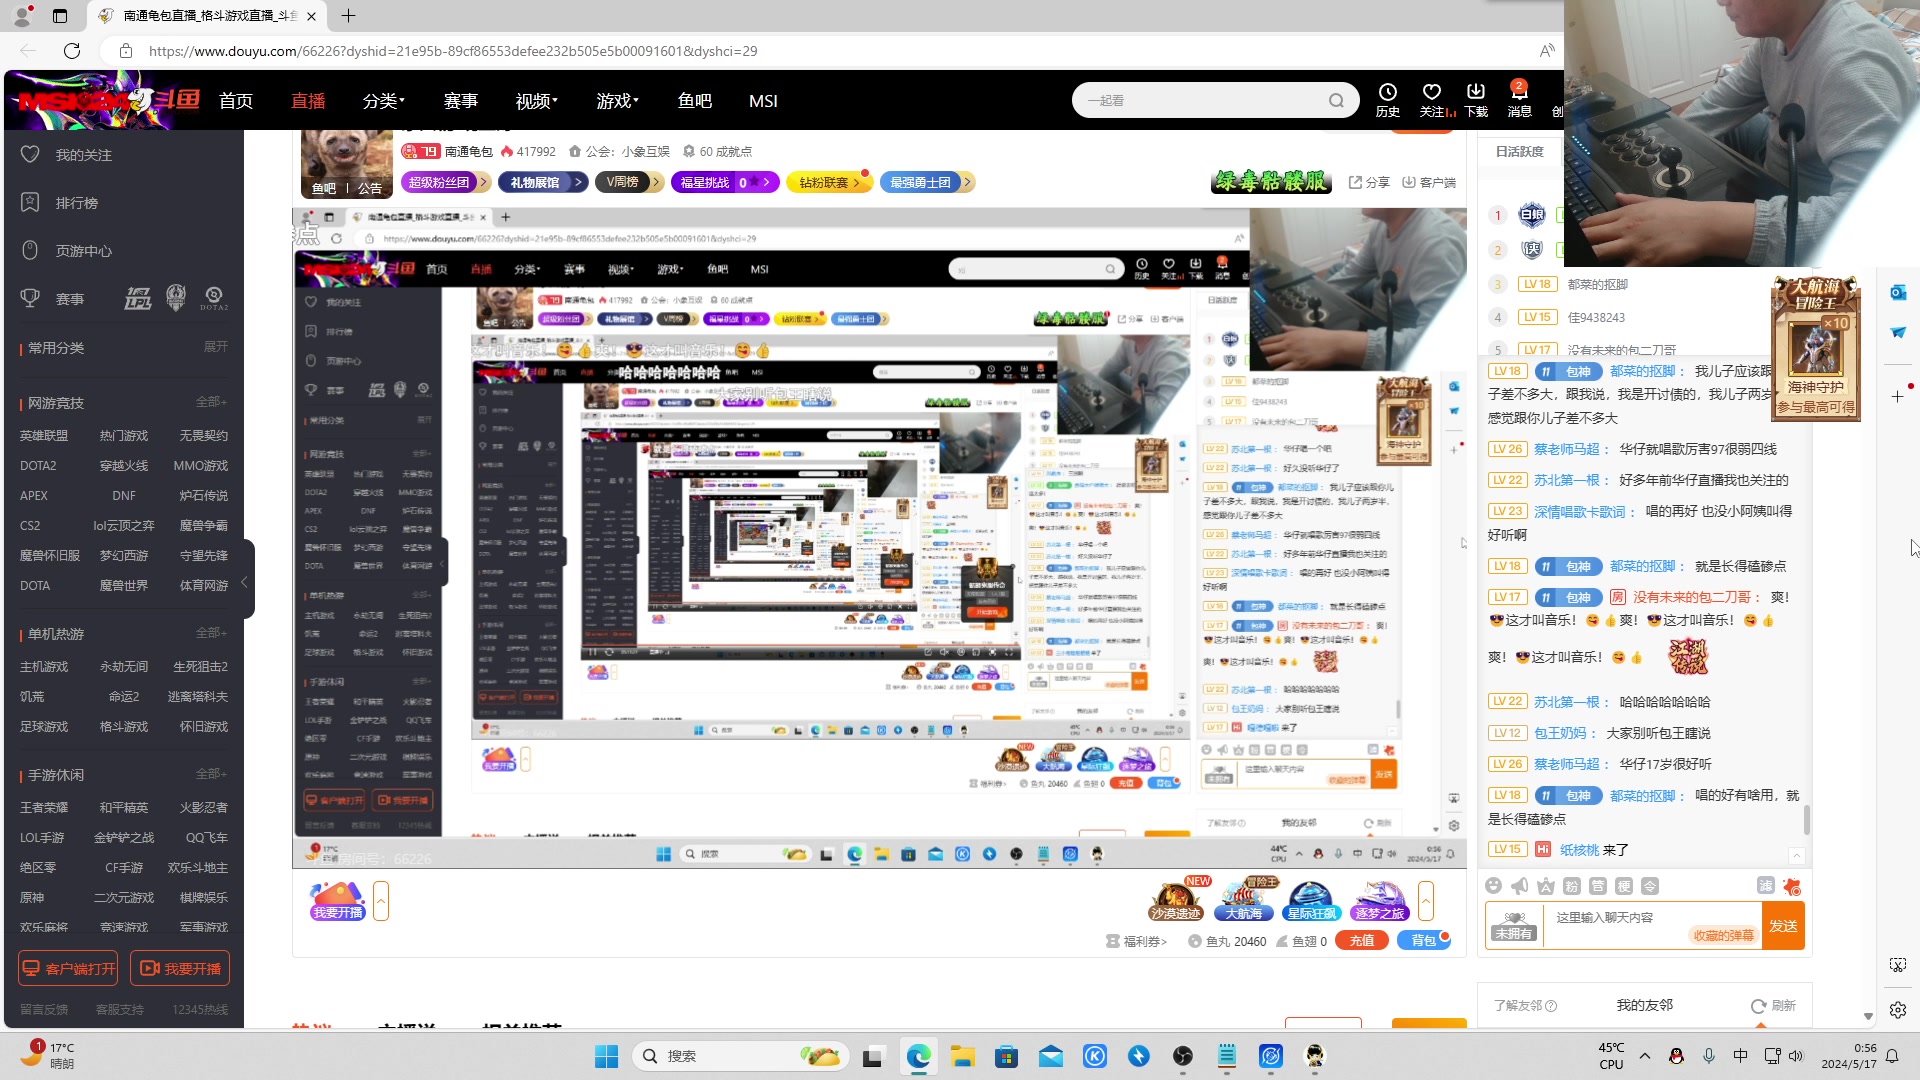The height and width of the screenshot is (1080, 1920).
Task: Click the search magnifier icon in header
Action: point(1336,100)
